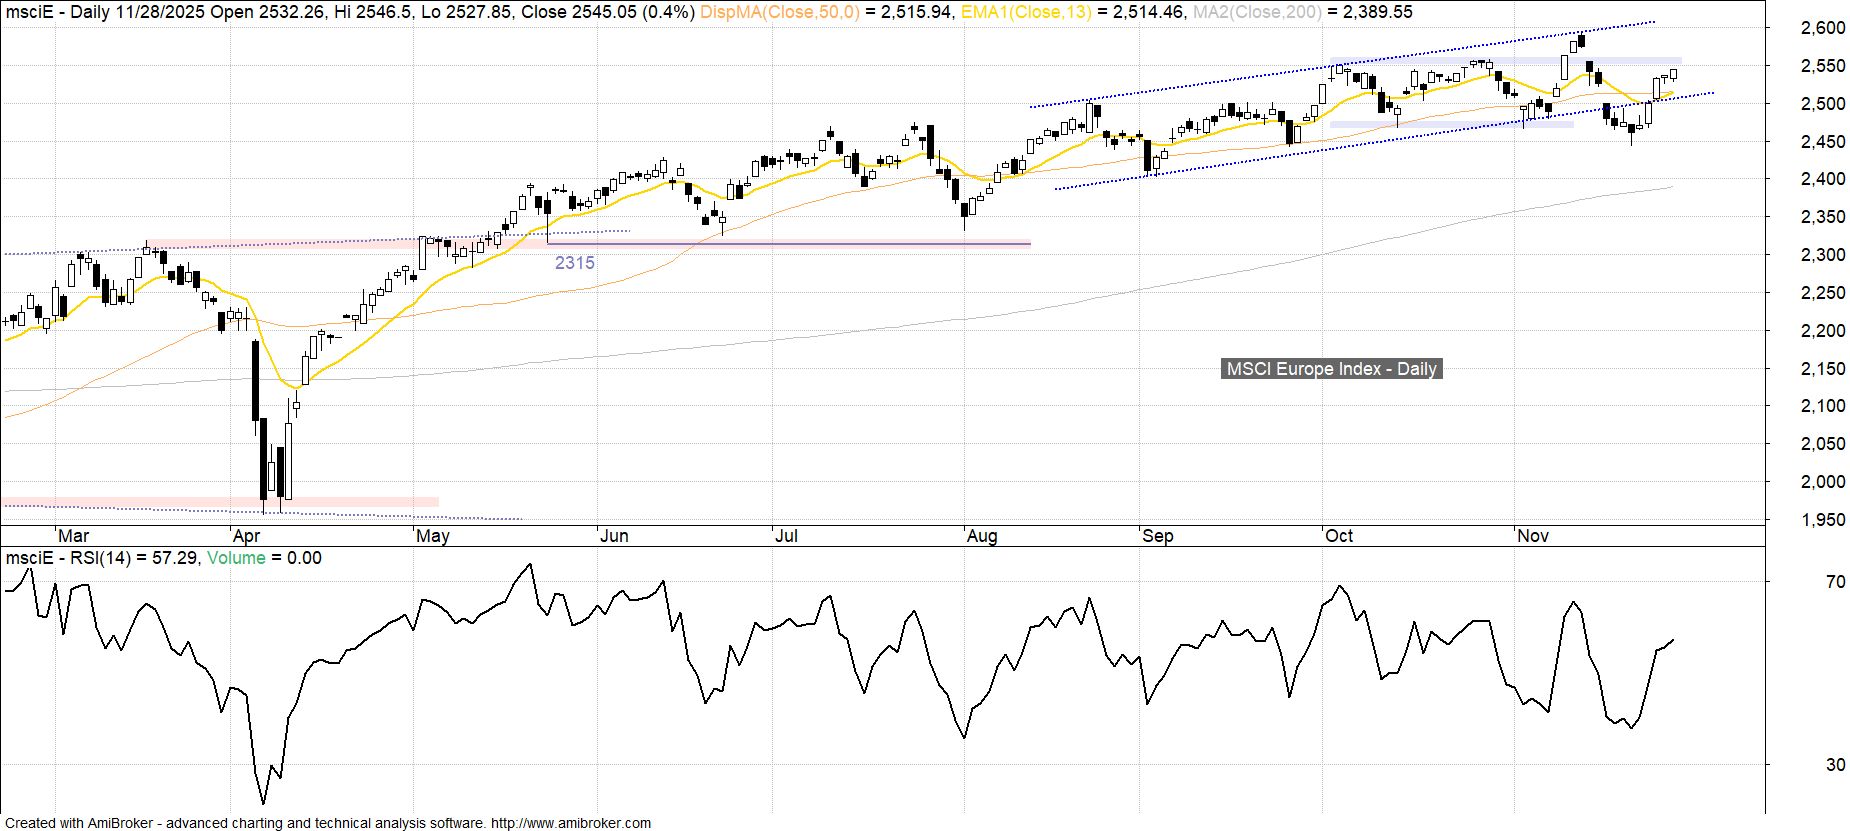Open the amibroker.com link in footer

pos(570,823)
